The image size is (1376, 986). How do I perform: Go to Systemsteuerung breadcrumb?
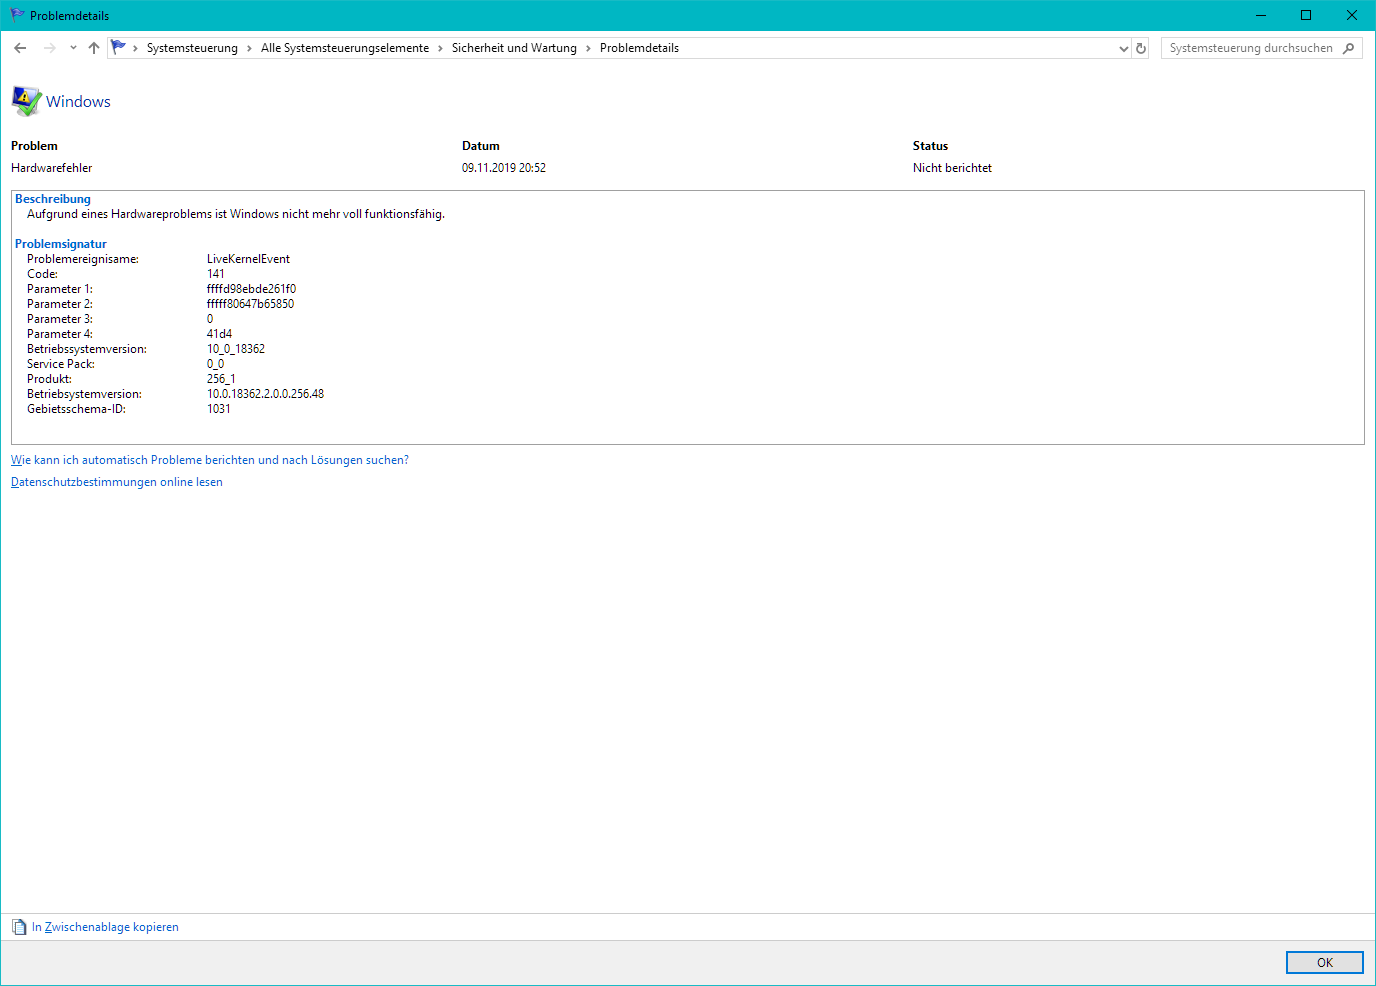192,48
